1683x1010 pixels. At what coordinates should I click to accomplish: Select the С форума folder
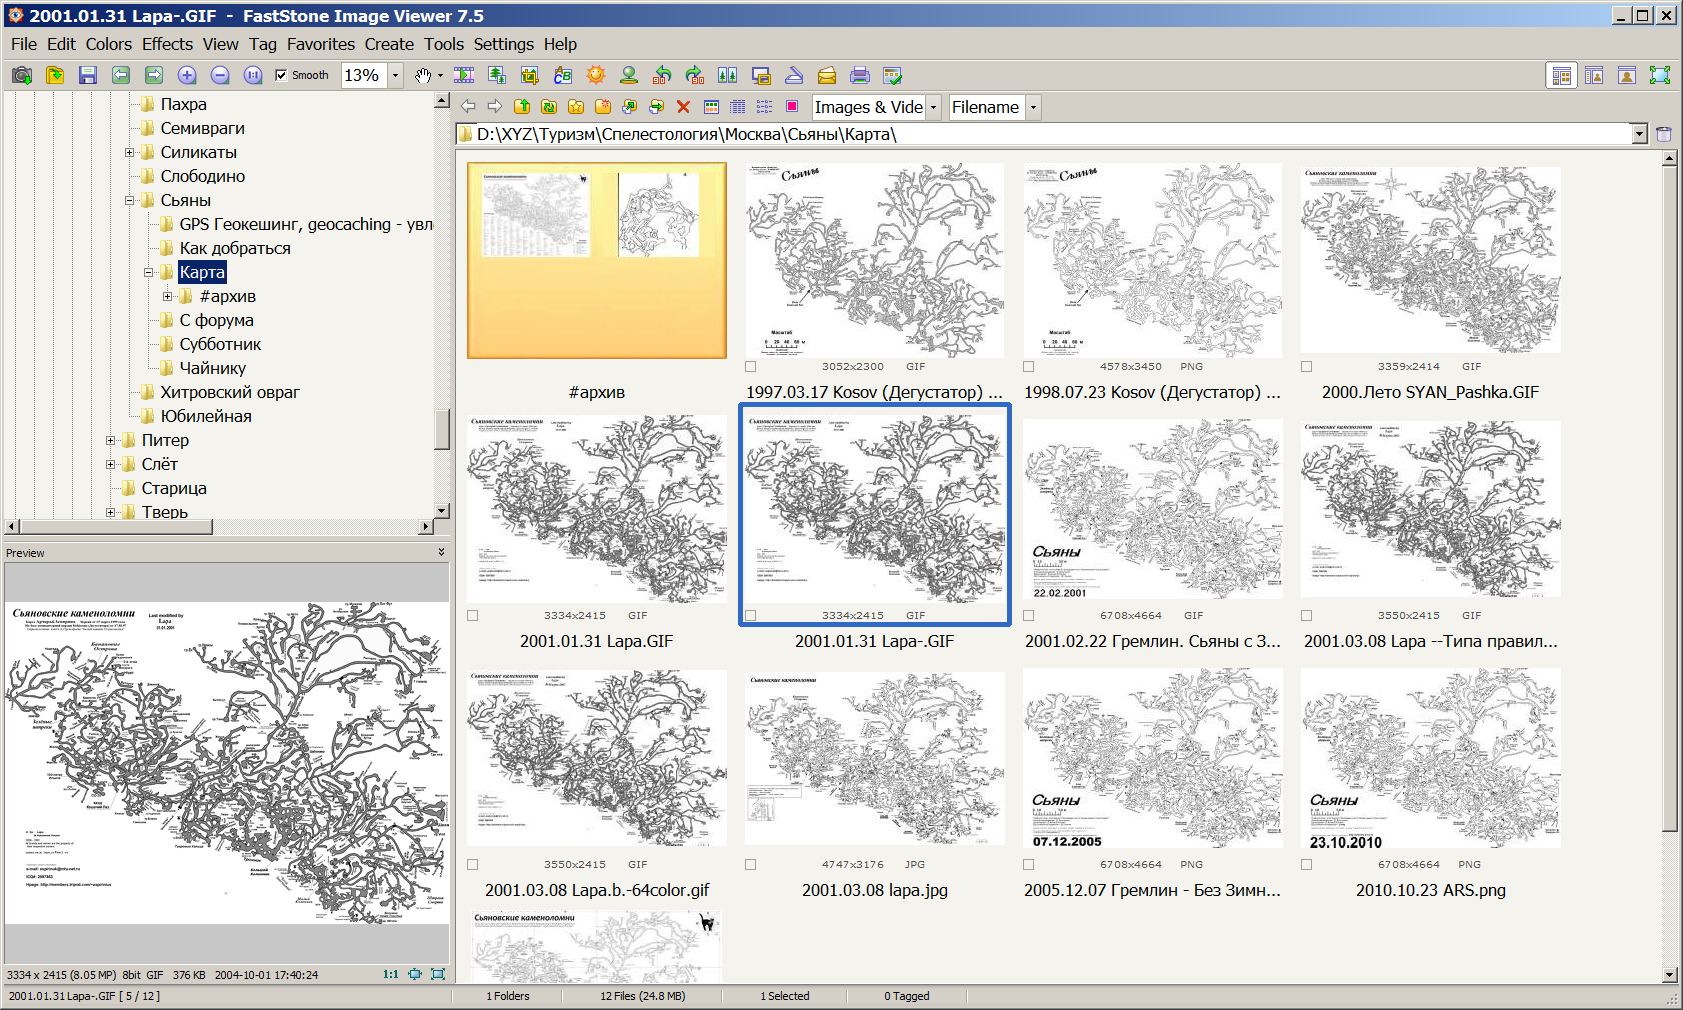click(x=216, y=320)
